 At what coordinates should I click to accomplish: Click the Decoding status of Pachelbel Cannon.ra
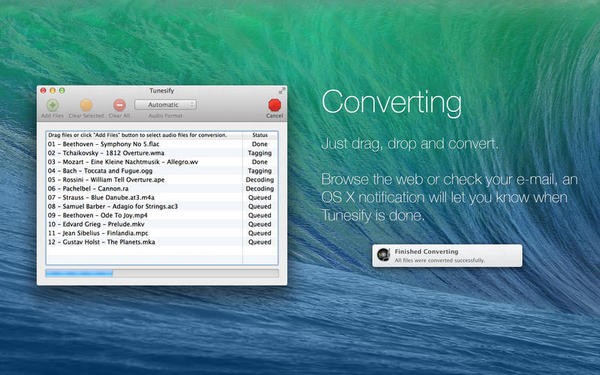[260, 189]
